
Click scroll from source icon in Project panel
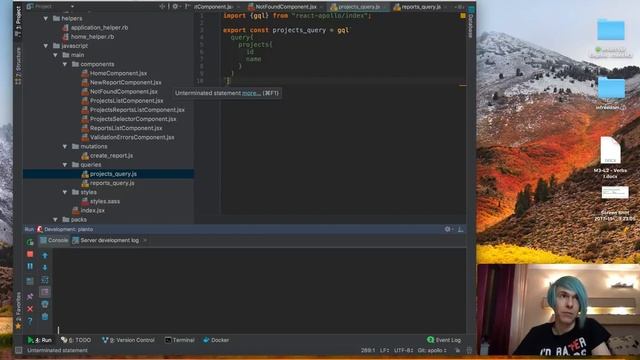pyautogui.click(x=162, y=6)
